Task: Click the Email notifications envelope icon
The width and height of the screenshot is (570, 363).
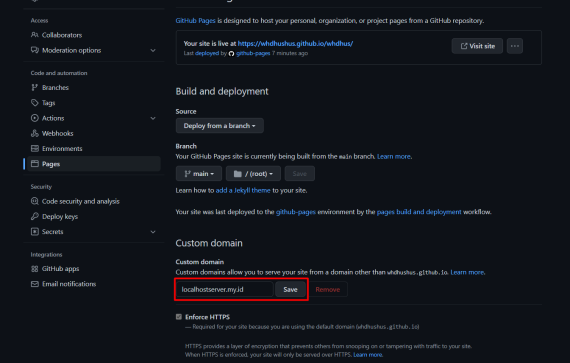Action: [35, 284]
